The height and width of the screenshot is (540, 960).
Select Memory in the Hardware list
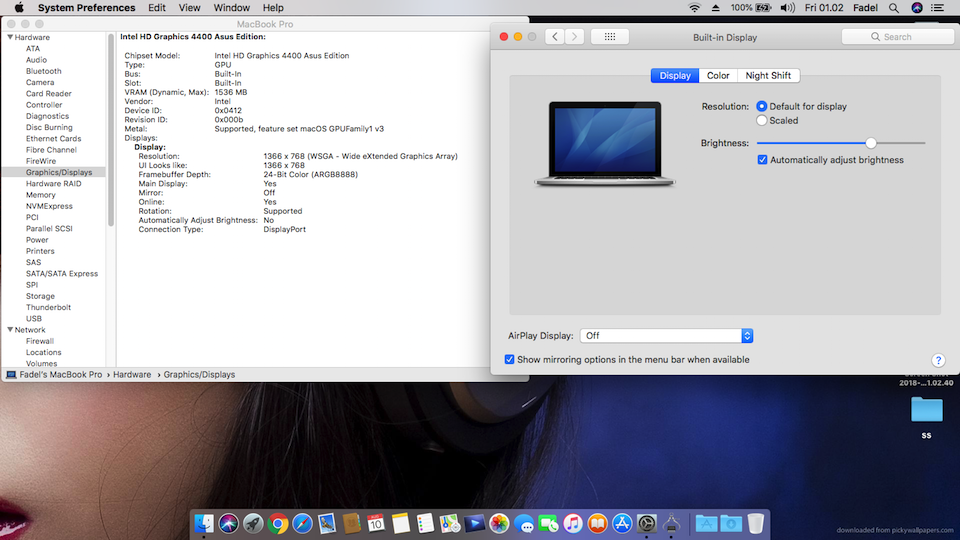click(41, 195)
